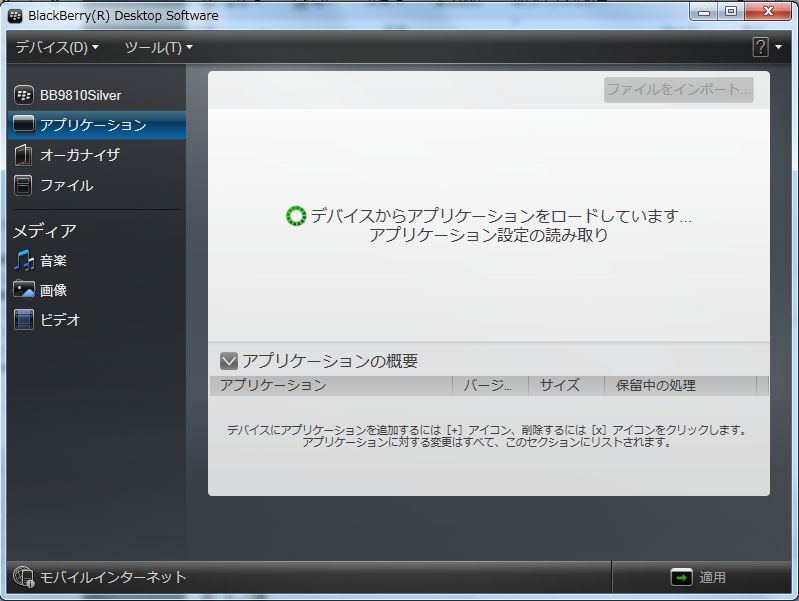Image resolution: width=799 pixels, height=601 pixels.
Task: Select BB9810Silver device in the sidebar
Action: (x=97, y=95)
